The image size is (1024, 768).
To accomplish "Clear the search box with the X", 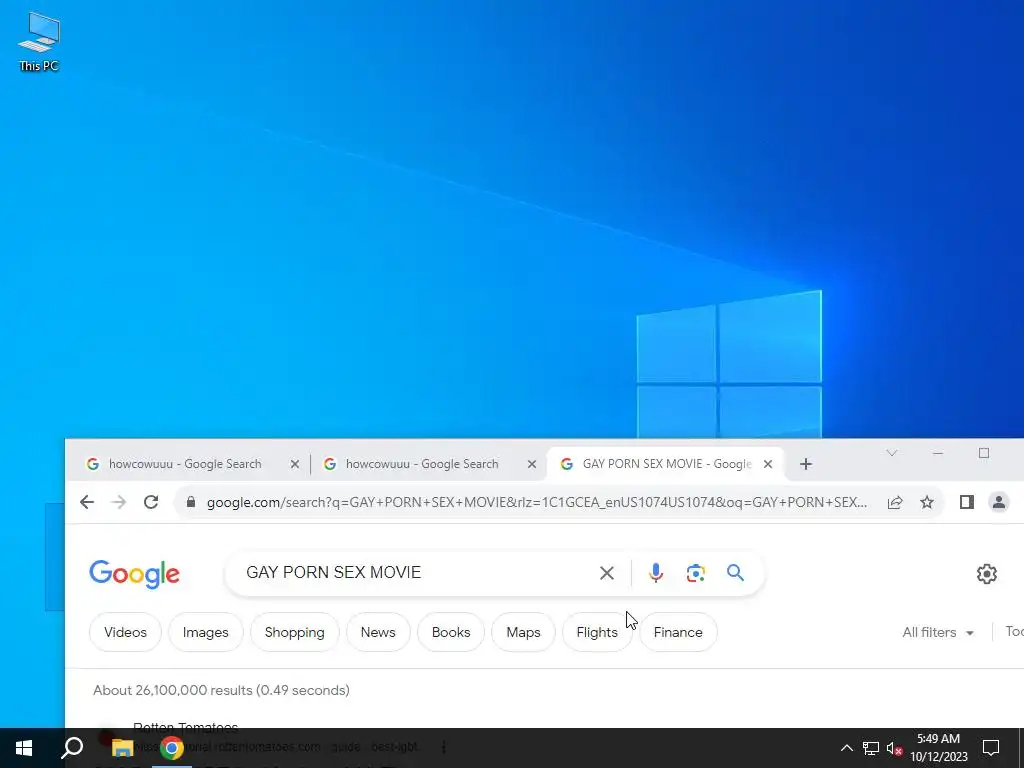I will pos(607,573).
